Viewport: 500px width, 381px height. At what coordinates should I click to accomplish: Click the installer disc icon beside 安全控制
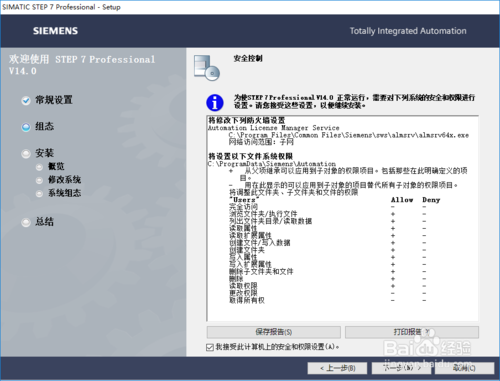[x=207, y=68]
